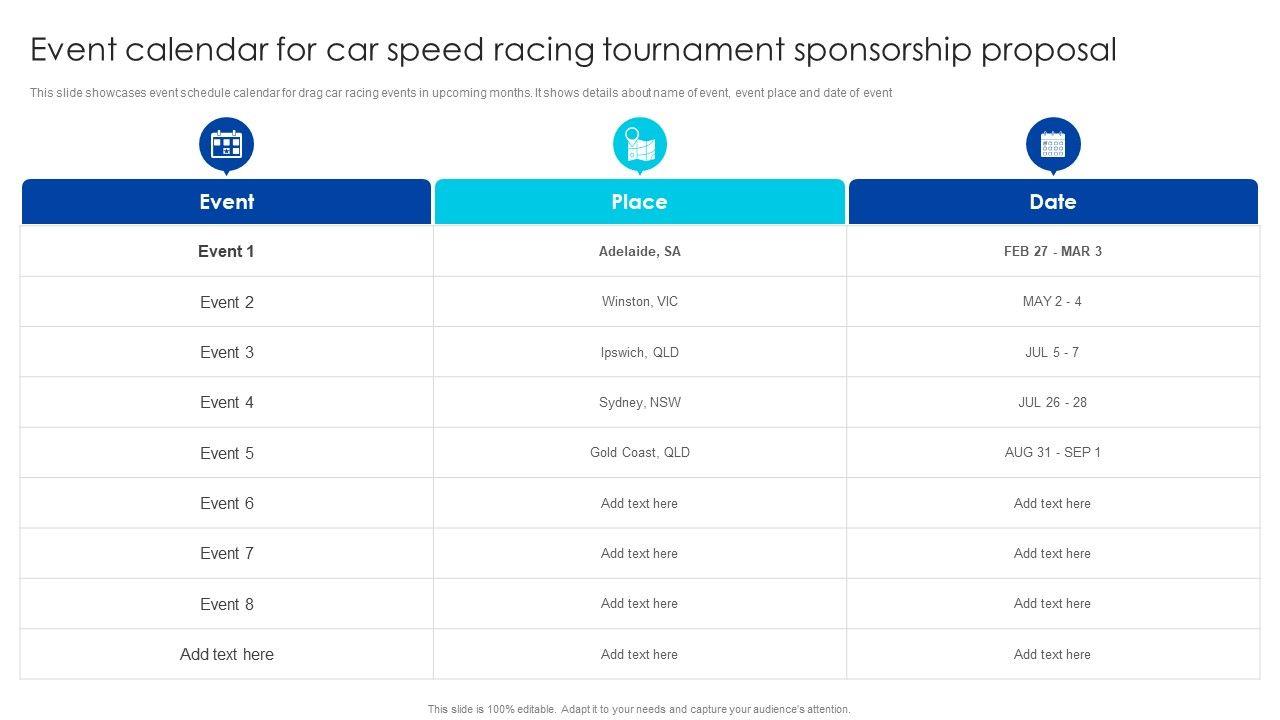
Task: Click the Ipswich, QLD place cell
Action: [639, 352]
